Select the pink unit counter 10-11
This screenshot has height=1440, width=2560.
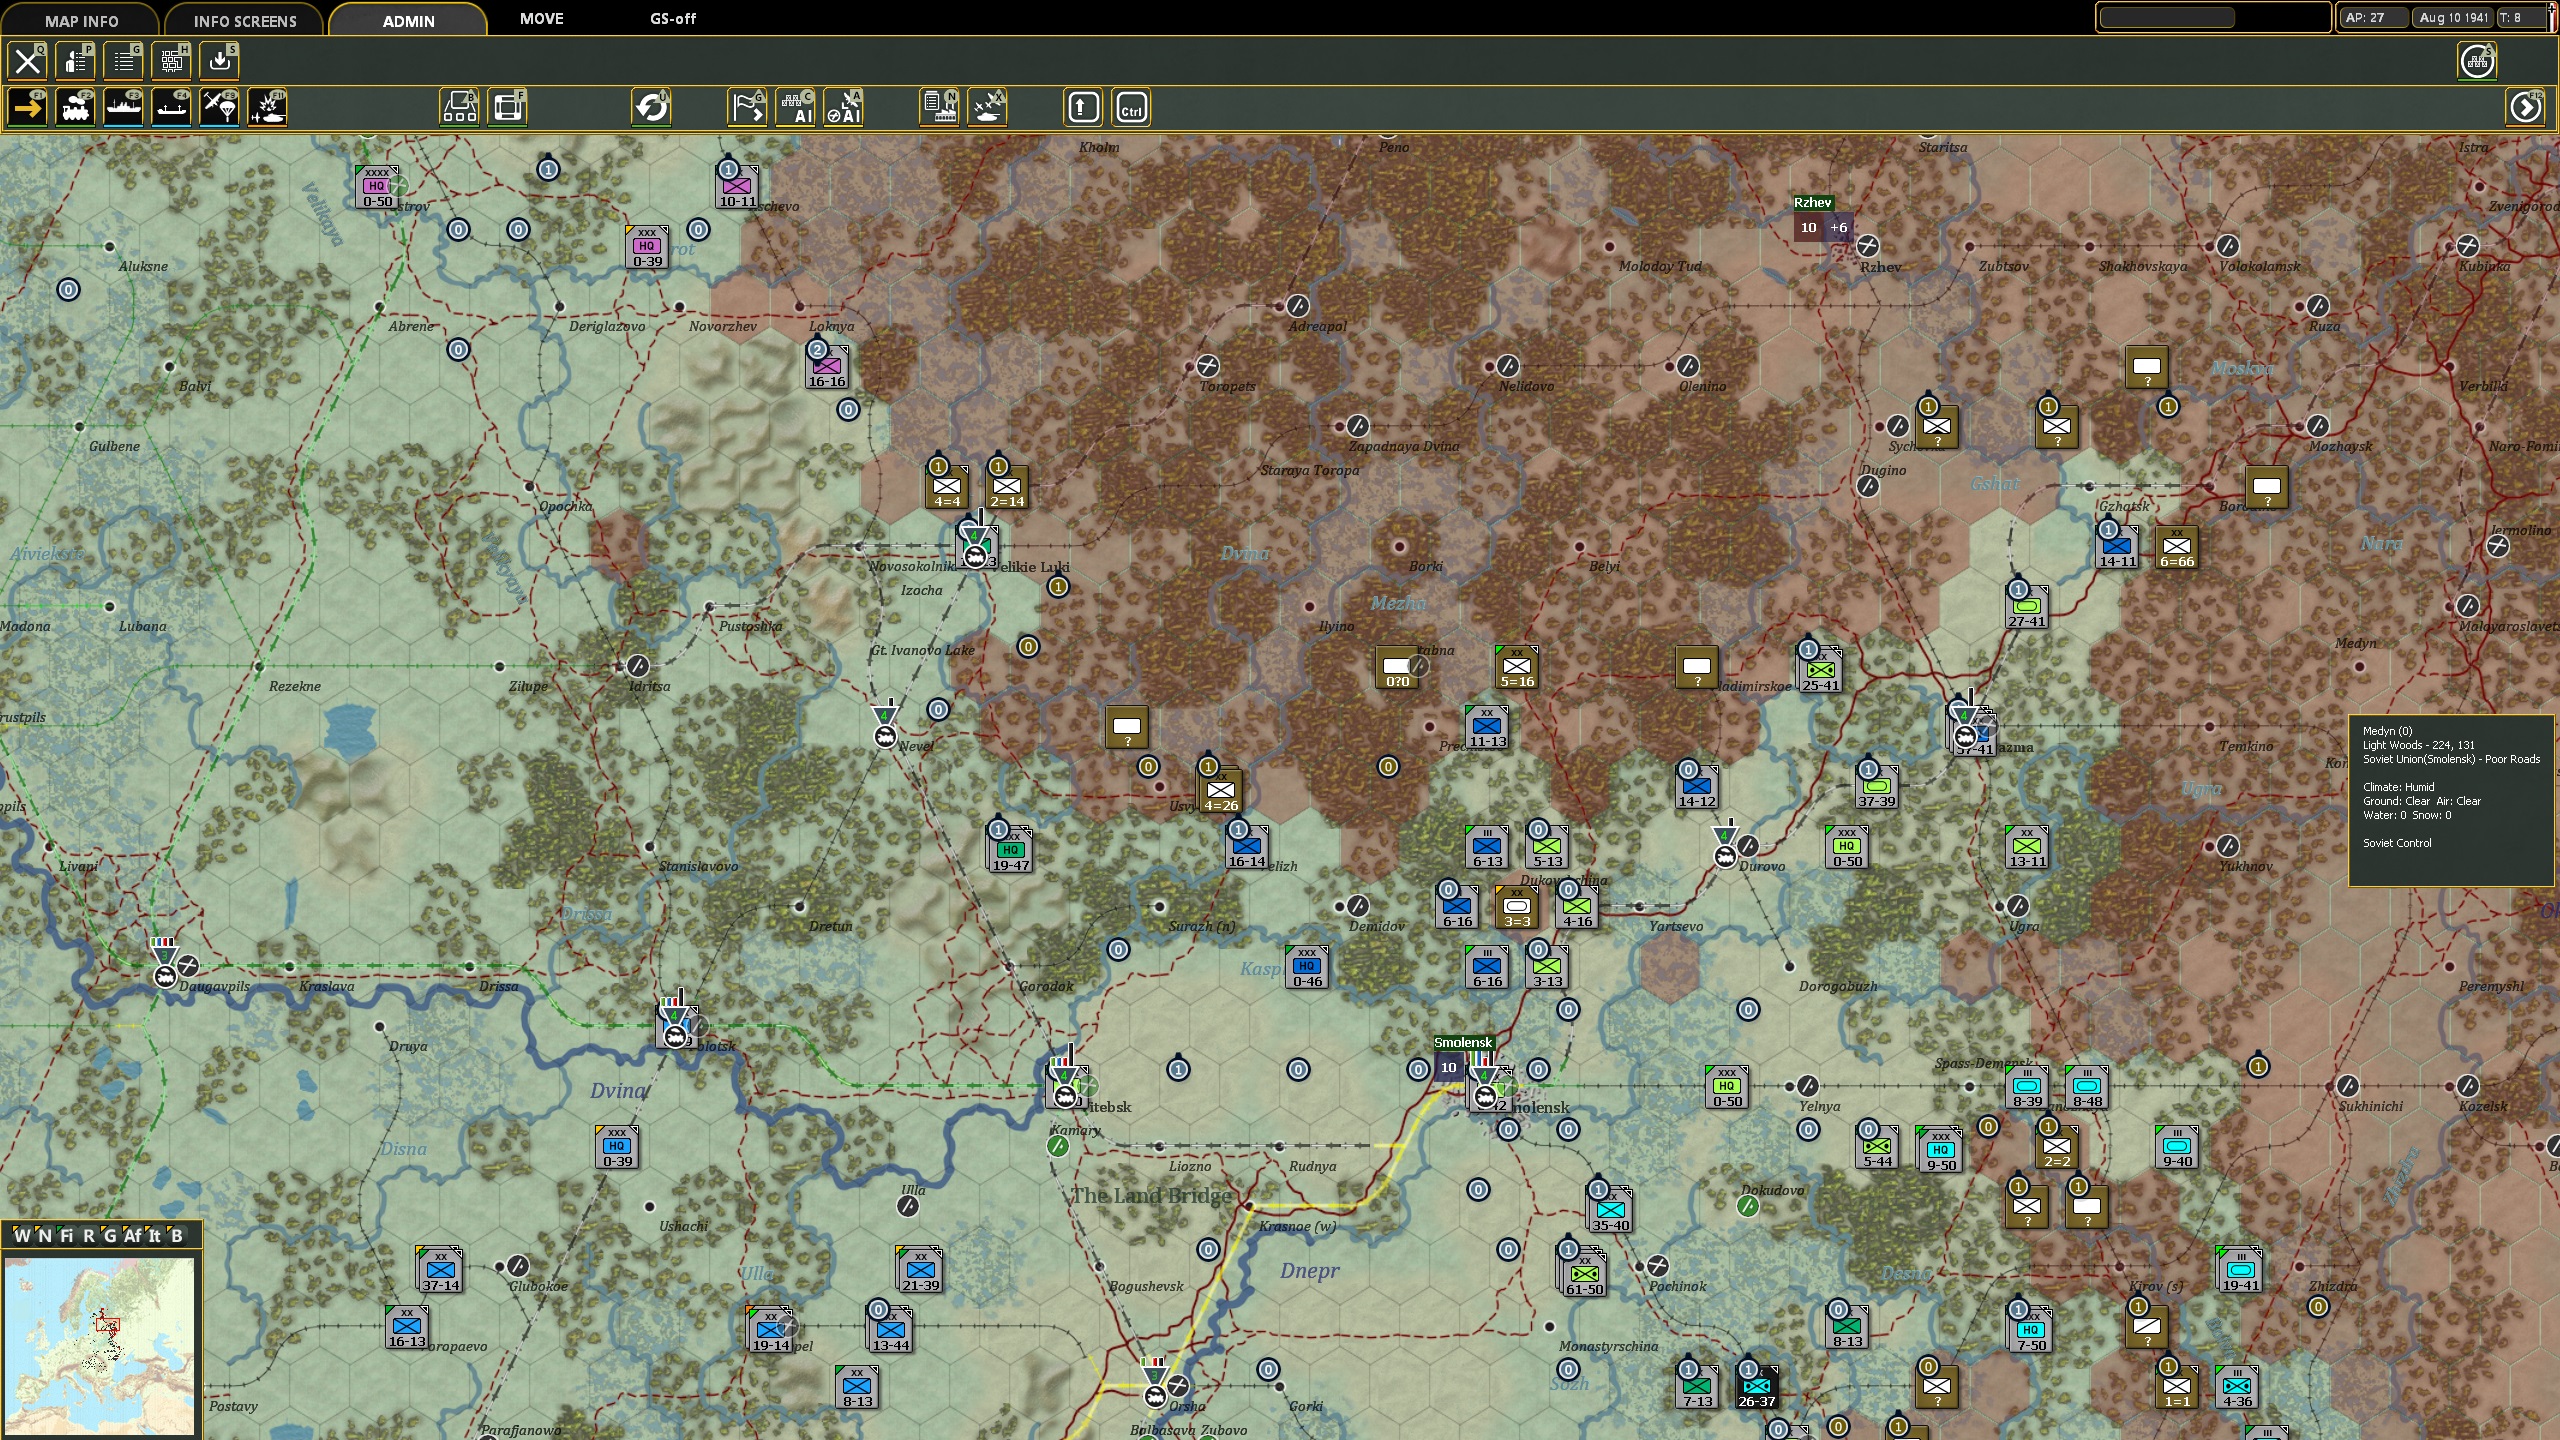point(737,187)
